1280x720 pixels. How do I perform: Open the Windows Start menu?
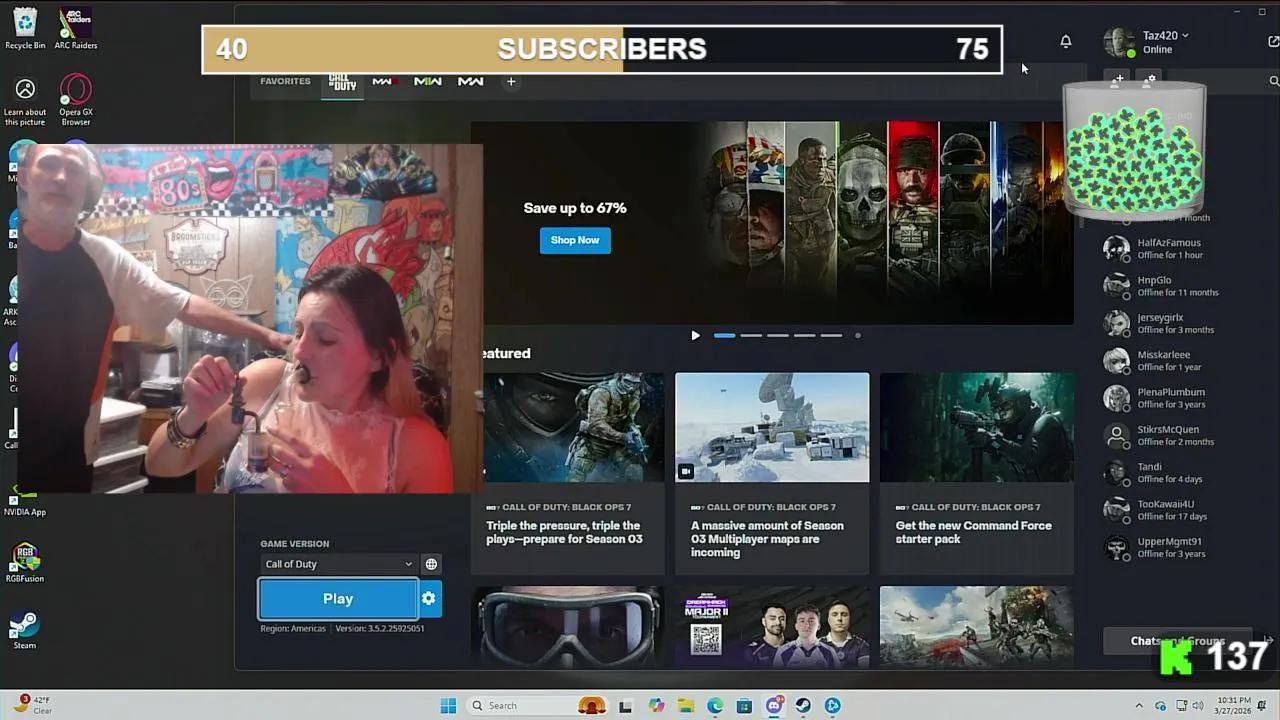click(448, 706)
